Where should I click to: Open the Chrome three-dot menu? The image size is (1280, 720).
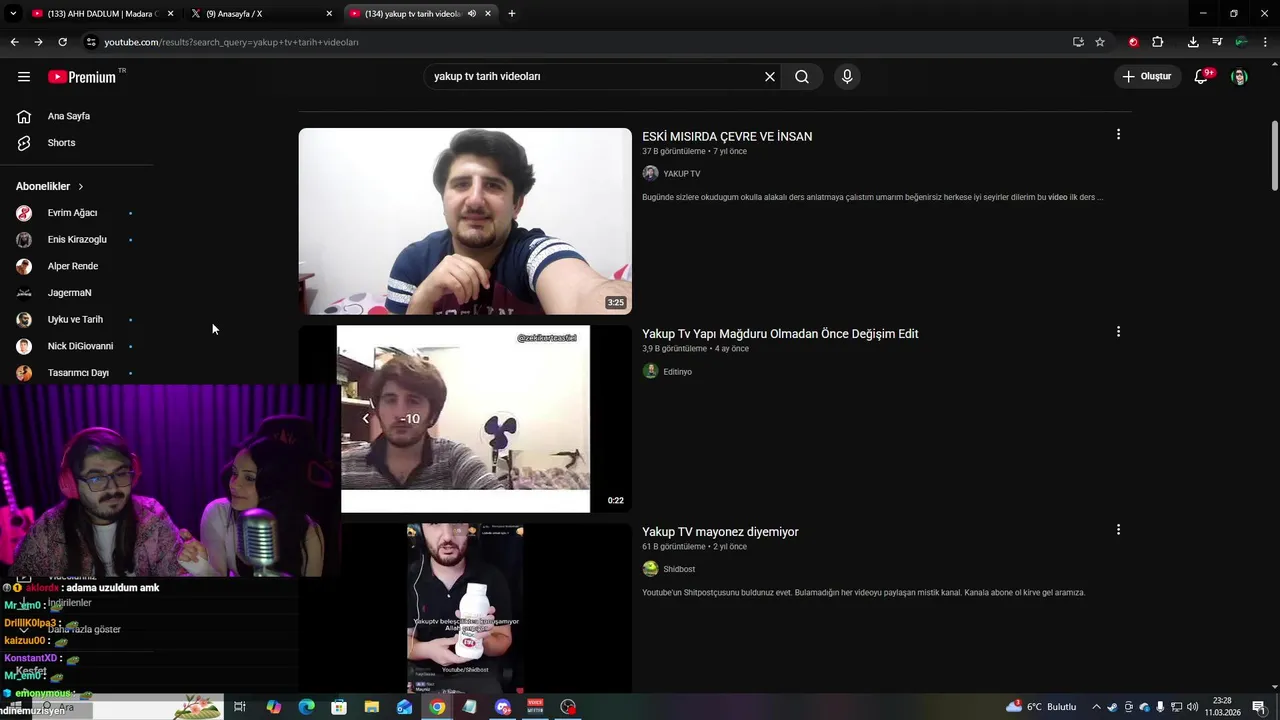pyautogui.click(x=1264, y=42)
